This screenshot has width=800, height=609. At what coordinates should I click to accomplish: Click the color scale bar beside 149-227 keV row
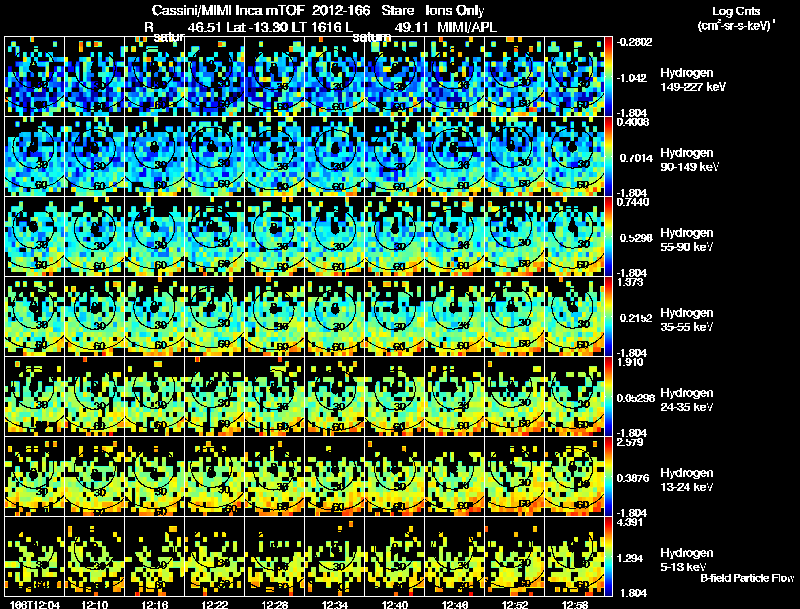[608, 77]
